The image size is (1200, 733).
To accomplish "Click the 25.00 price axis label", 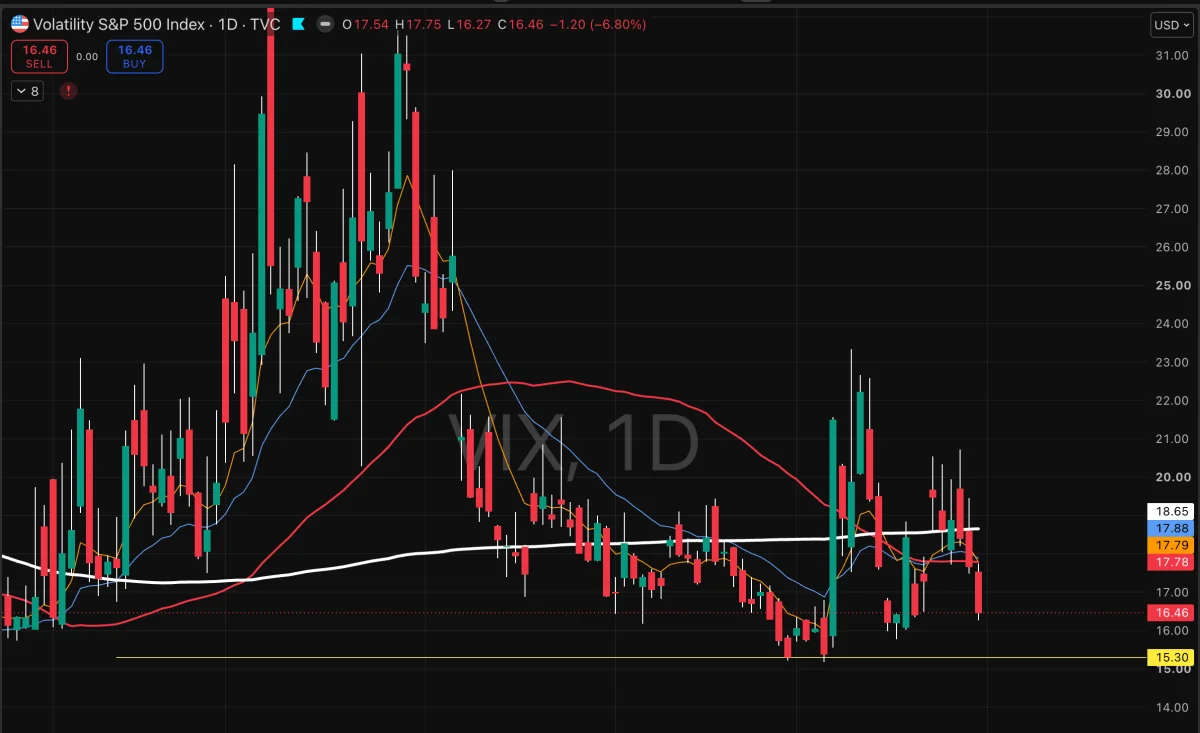I will 1171,285.
